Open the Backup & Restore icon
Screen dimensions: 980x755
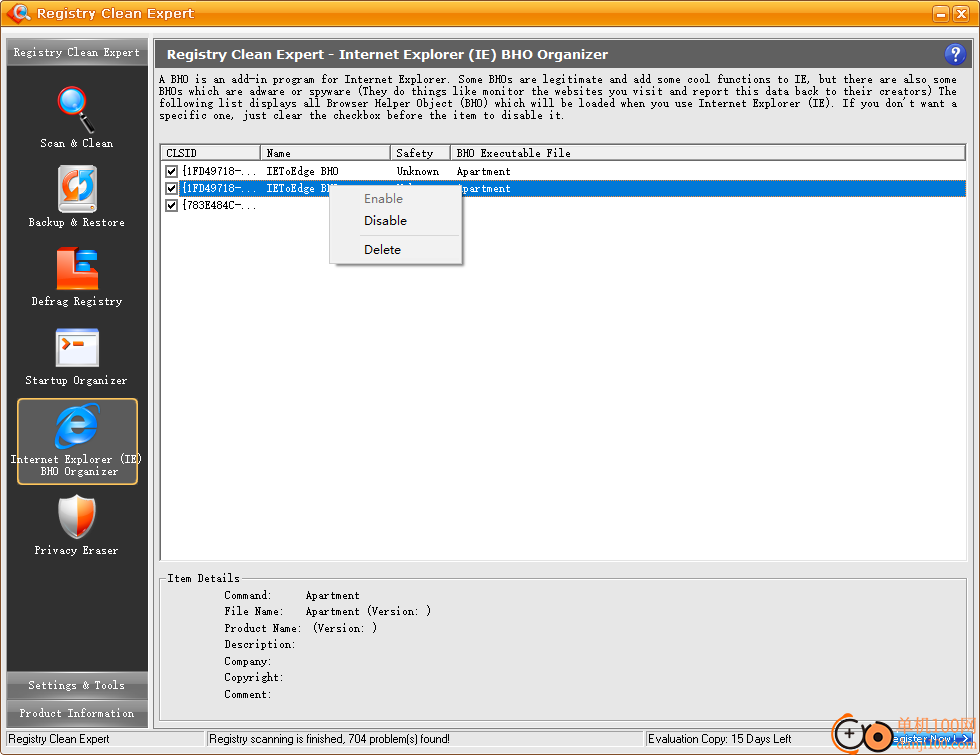point(77,189)
